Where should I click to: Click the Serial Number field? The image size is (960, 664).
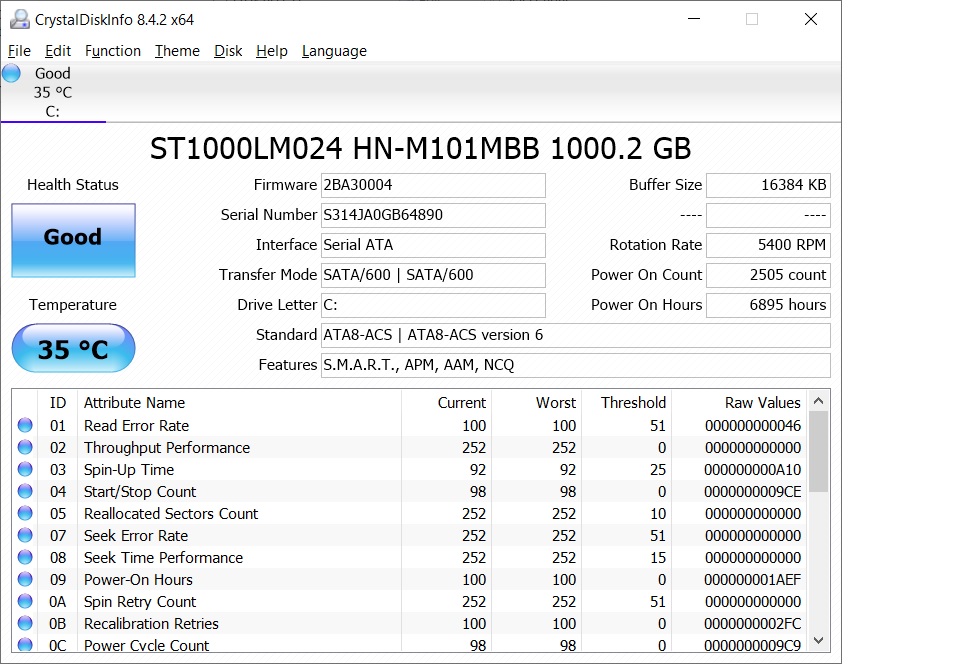pyautogui.click(x=433, y=215)
